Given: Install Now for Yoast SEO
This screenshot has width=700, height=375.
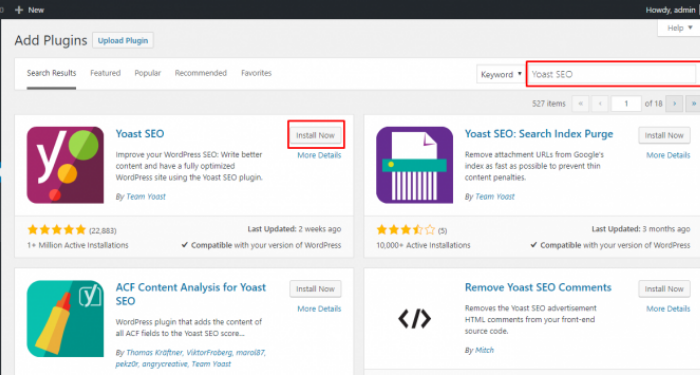Looking at the screenshot, I should tap(316, 135).
